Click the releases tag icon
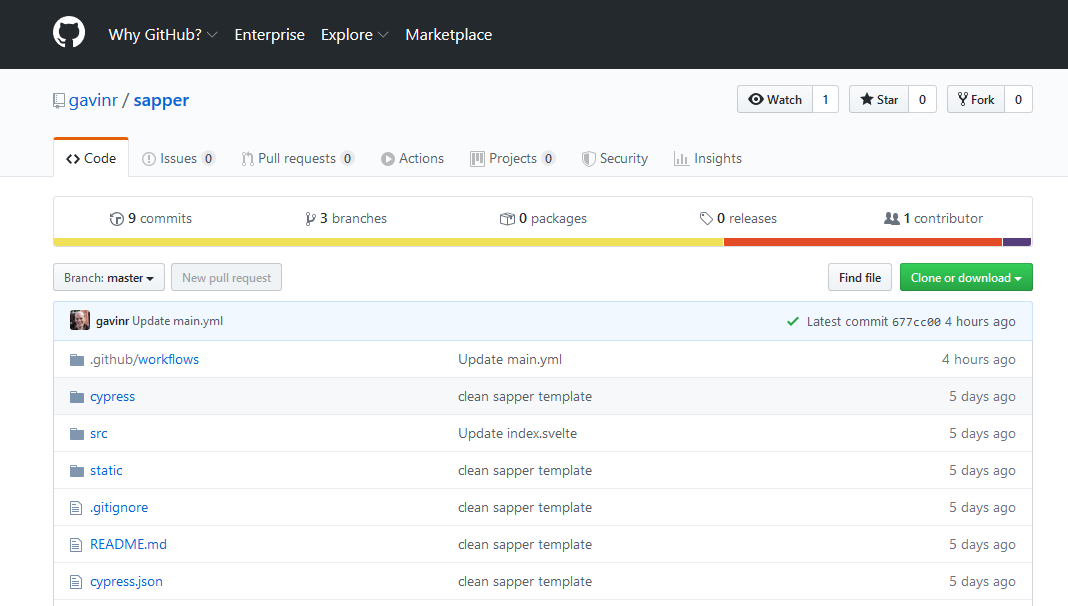The width and height of the screenshot is (1068, 606). (x=706, y=219)
